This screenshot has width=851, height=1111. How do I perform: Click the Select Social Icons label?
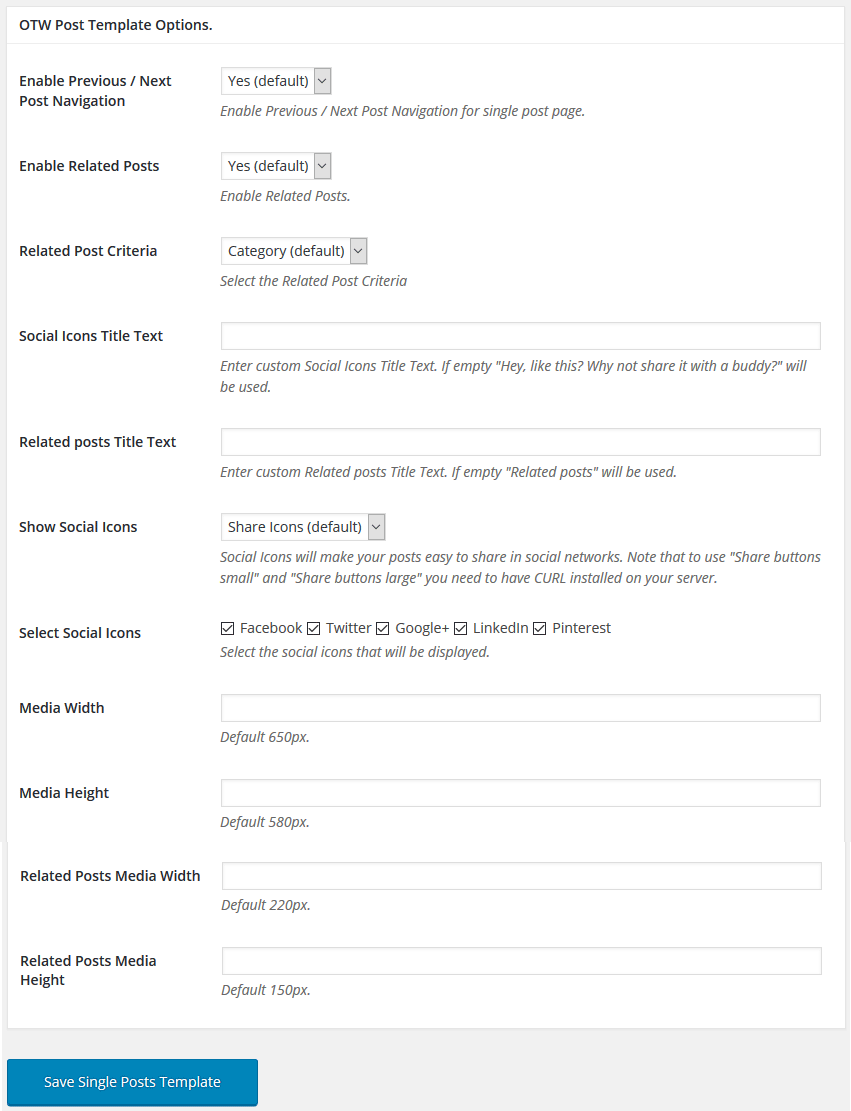80,633
